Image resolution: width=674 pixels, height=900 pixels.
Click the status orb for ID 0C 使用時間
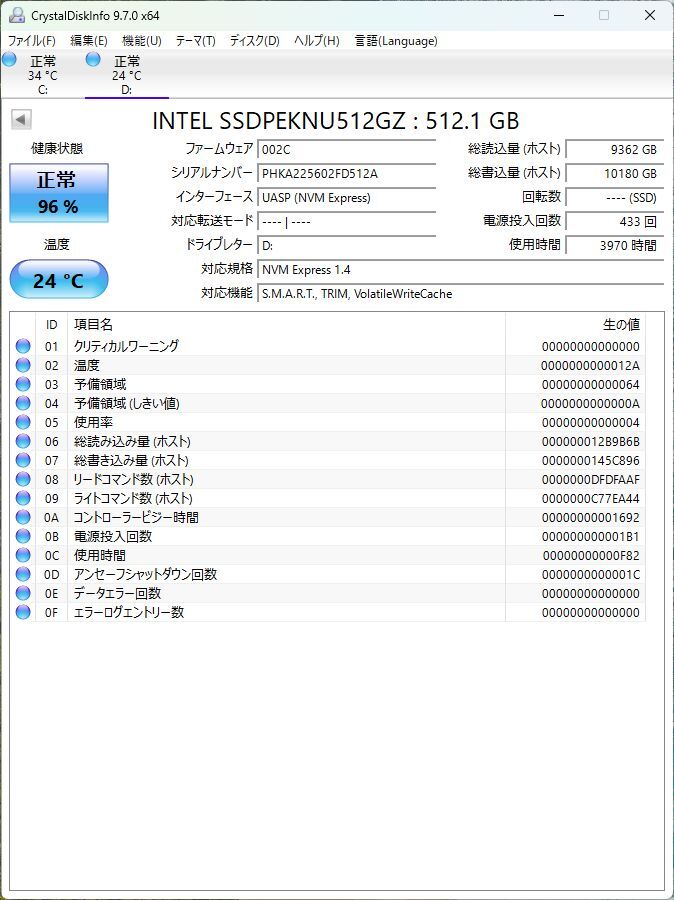click(23, 555)
